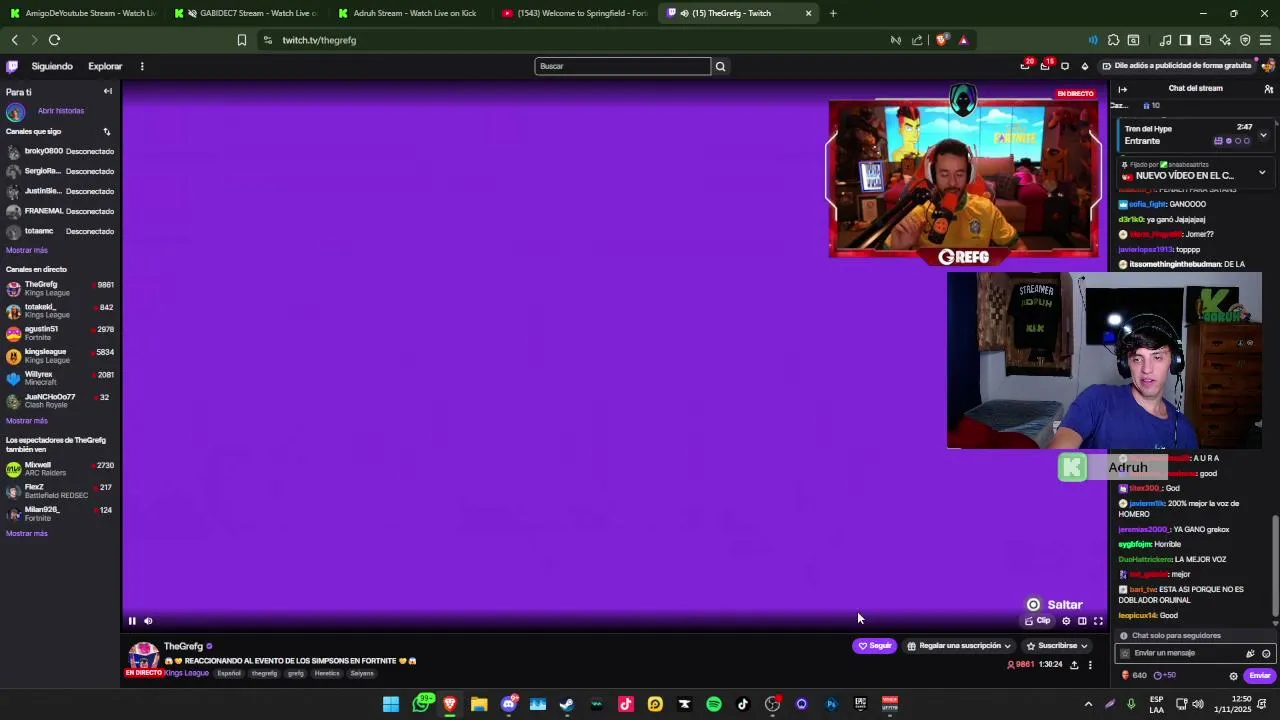Collapse the chat panel

tap(1123, 89)
